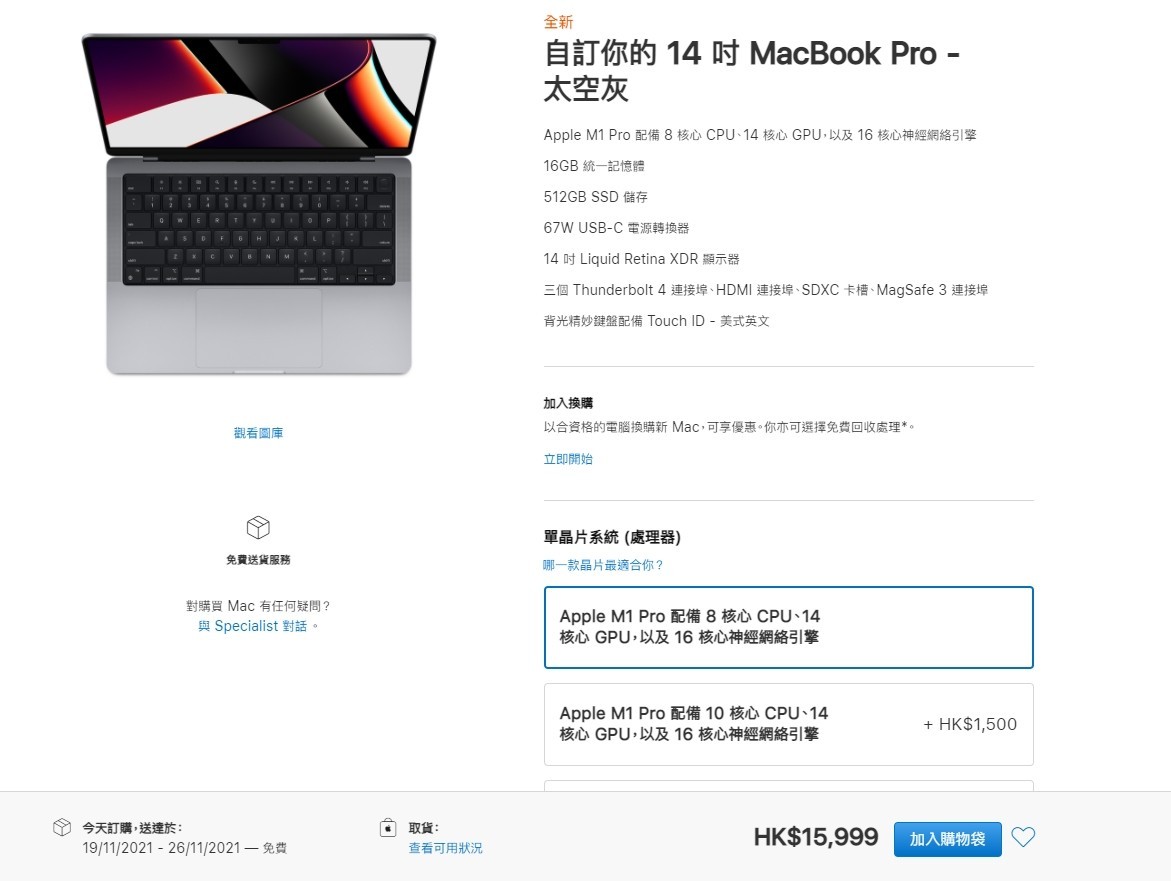Open 查看可用狀況 pickup availability link
The height and width of the screenshot is (881, 1171).
tap(445, 848)
